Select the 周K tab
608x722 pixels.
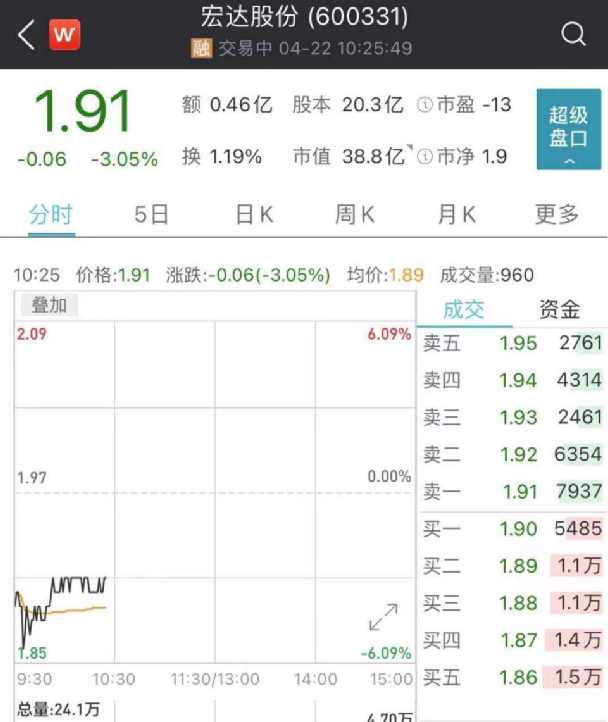355,214
